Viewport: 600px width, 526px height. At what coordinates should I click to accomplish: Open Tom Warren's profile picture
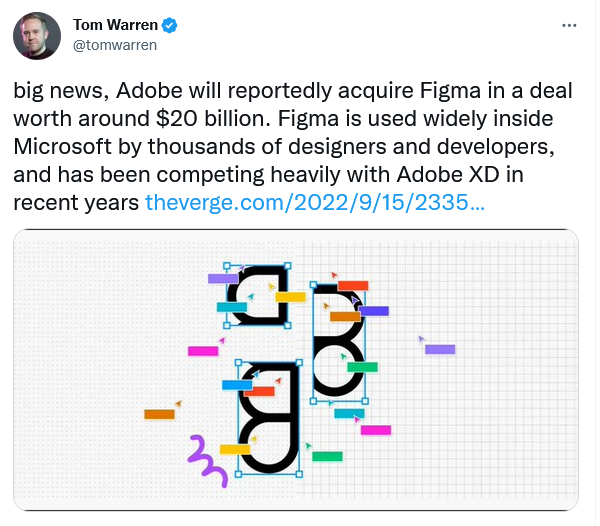click(37, 36)
